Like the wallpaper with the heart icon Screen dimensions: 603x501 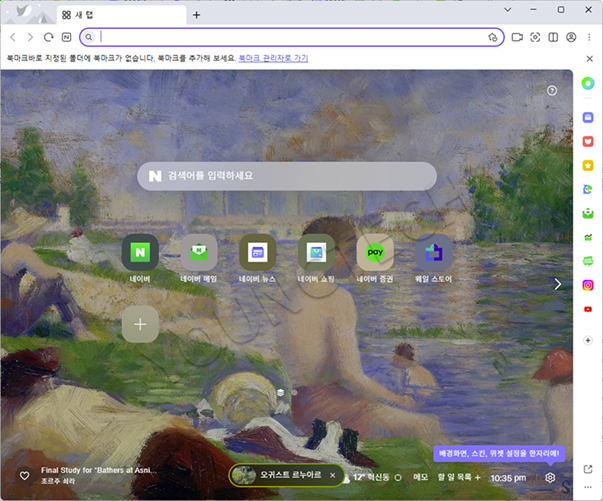[25, 476]
